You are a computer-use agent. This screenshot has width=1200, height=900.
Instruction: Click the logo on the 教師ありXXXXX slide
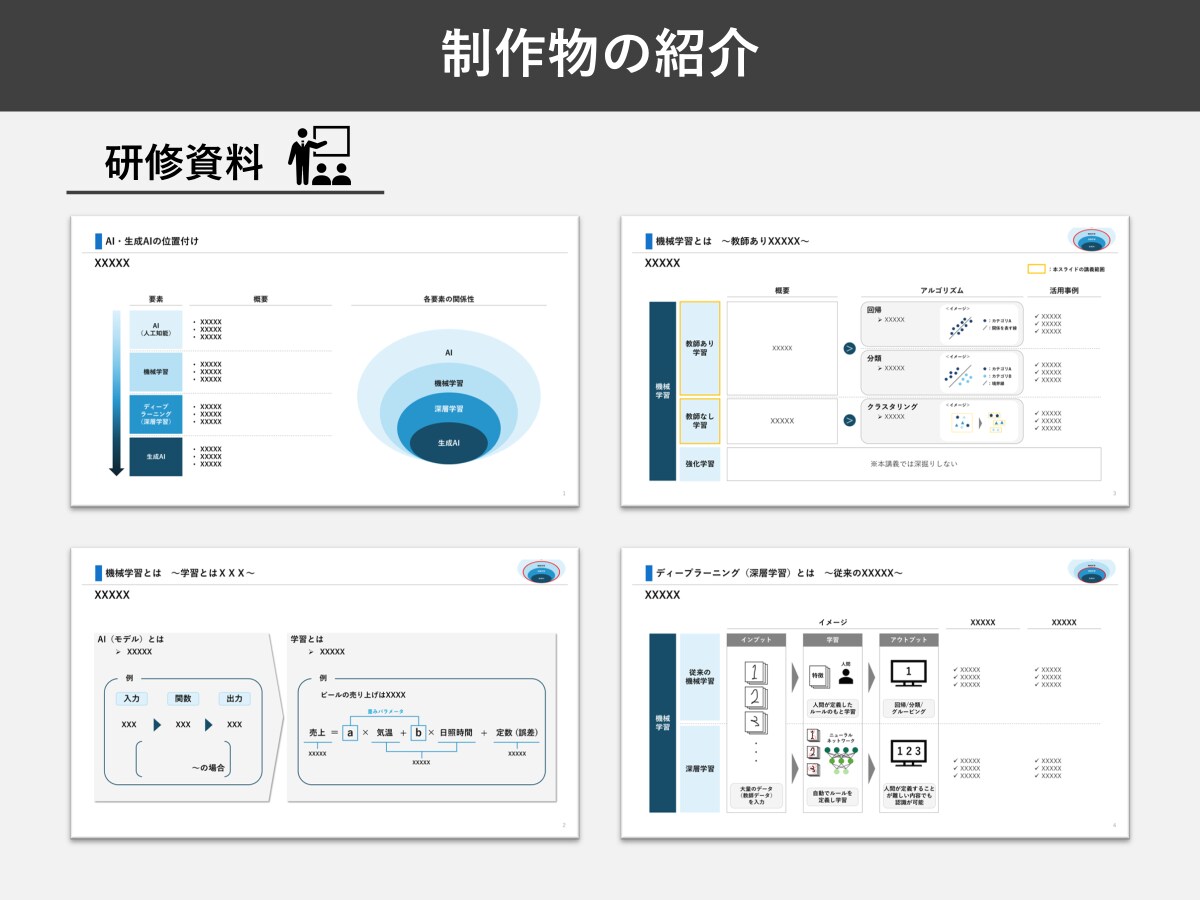(1091, 240)
